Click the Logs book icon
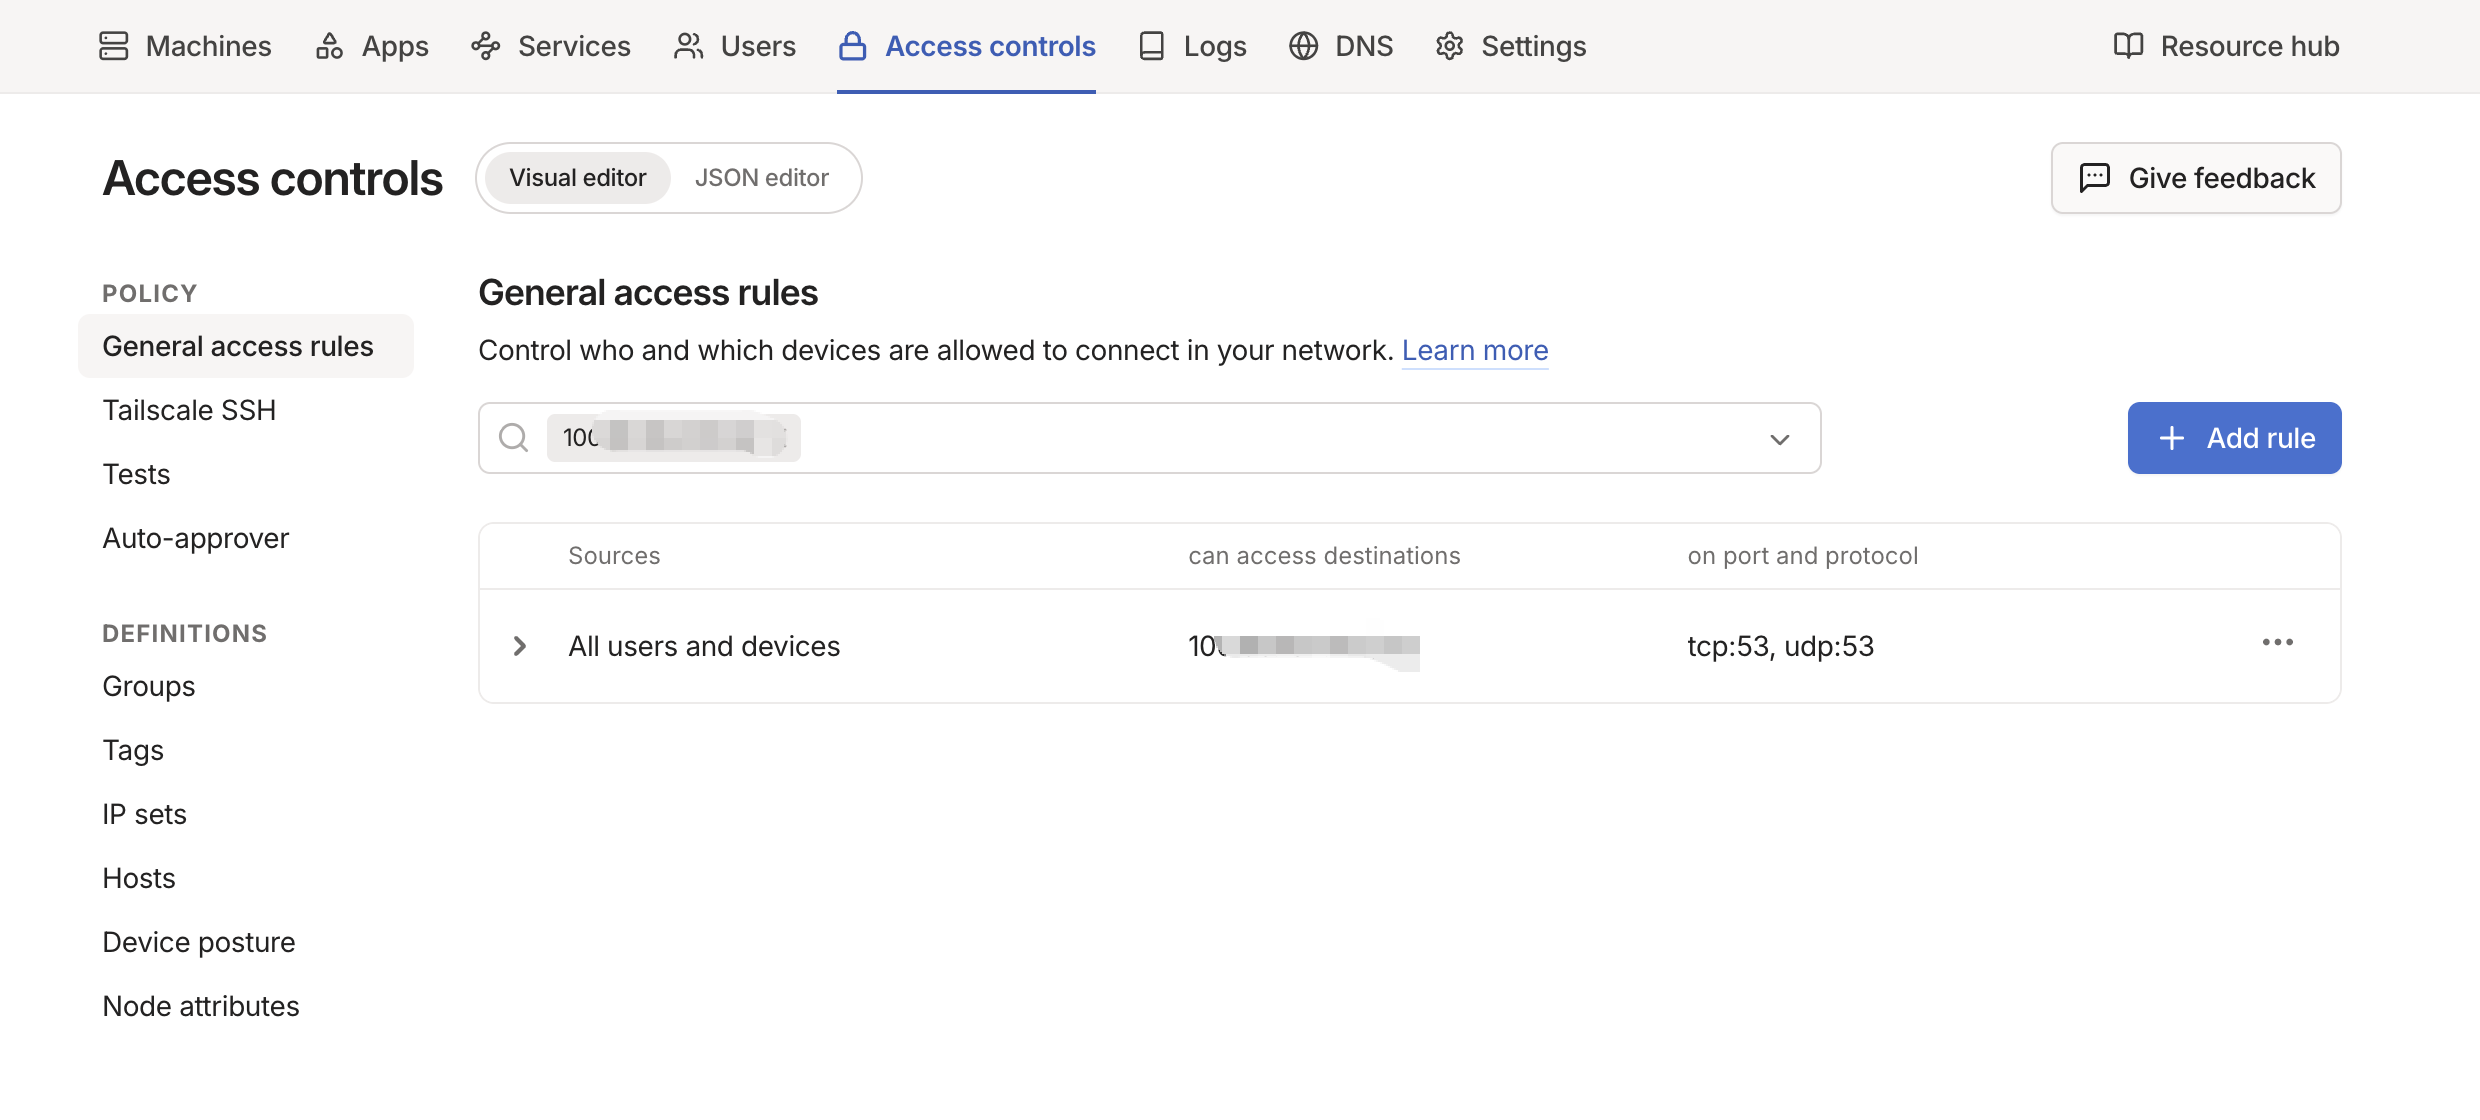2480x1120 pixels. [x=1152, y=46]
